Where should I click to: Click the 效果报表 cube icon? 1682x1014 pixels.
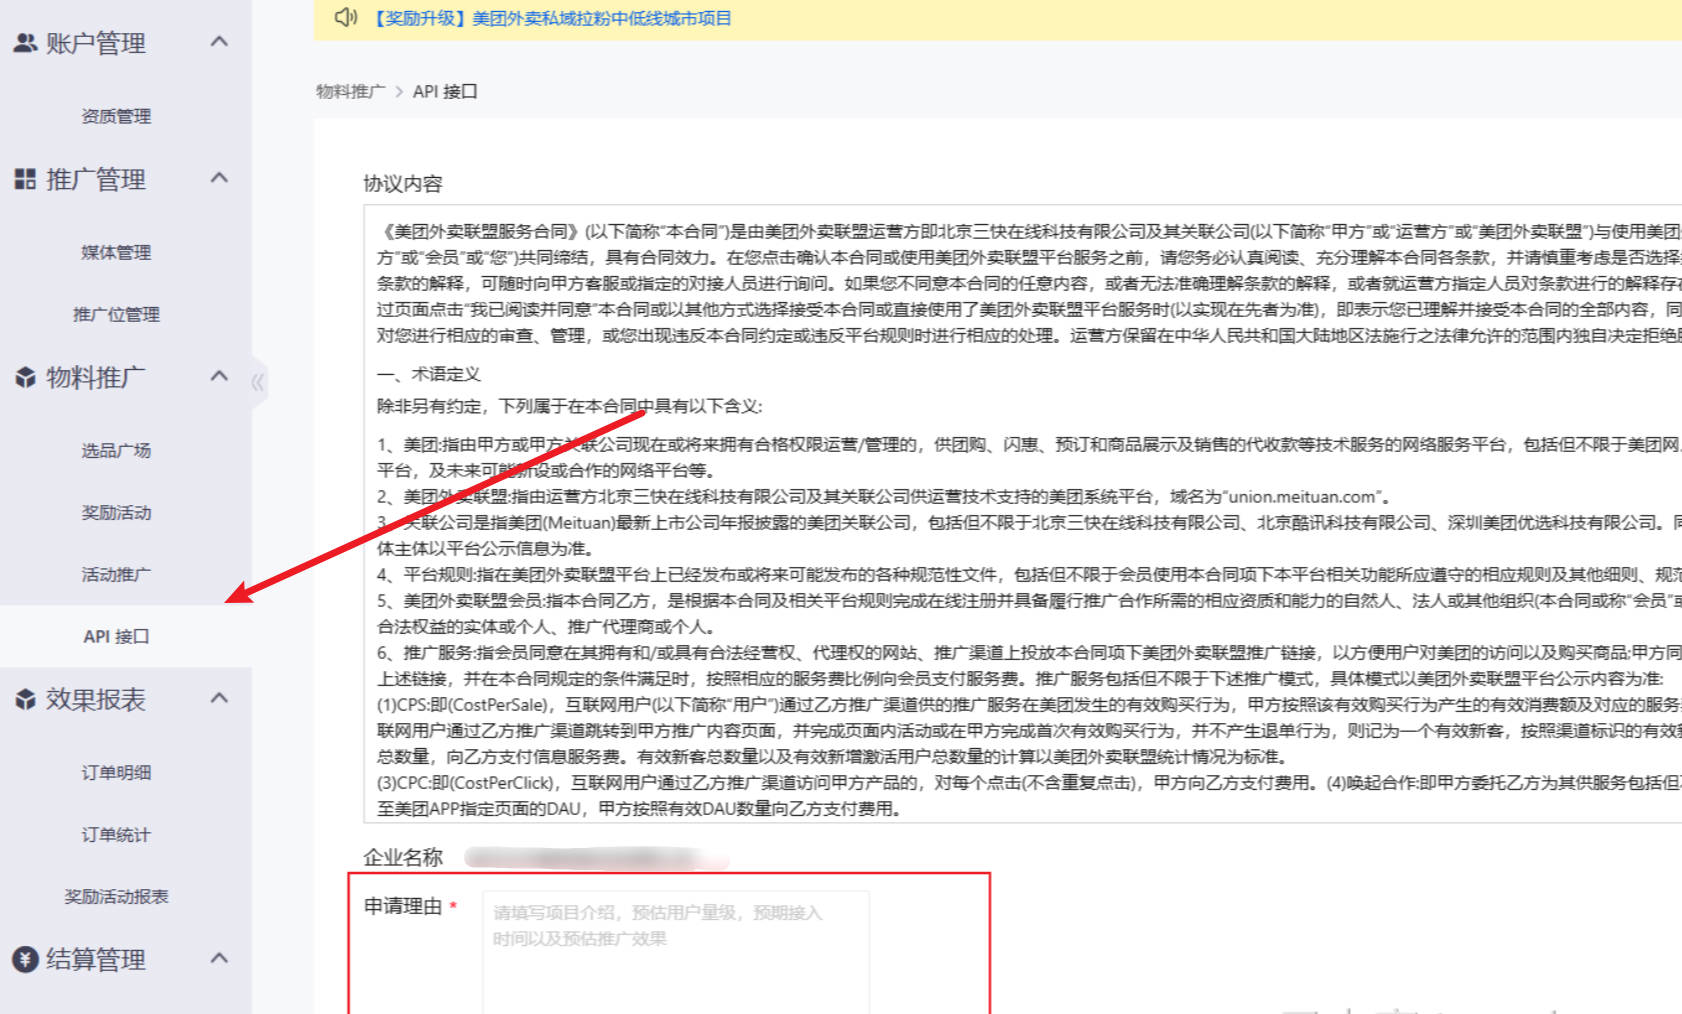coord(25,699)
